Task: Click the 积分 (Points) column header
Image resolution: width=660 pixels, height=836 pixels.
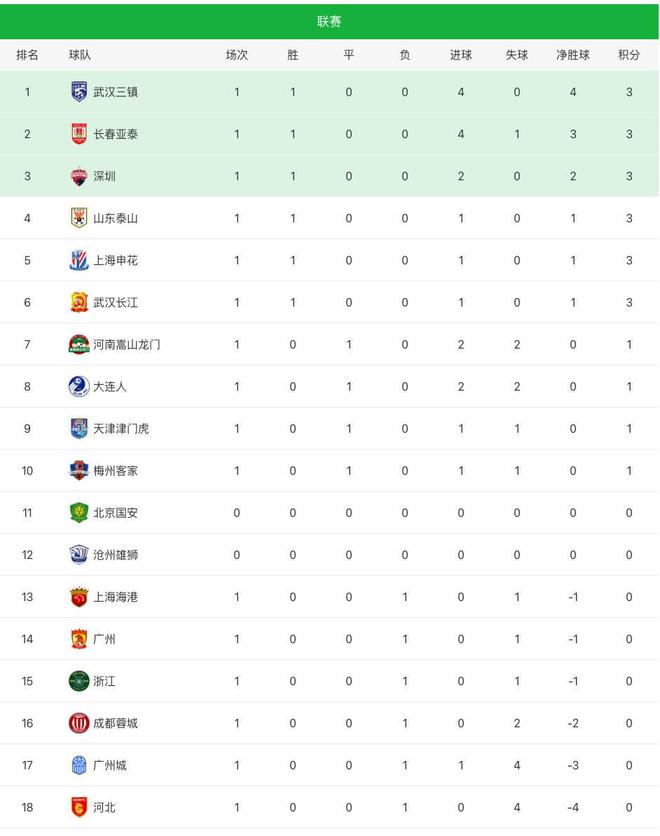Action: [629, 55]
